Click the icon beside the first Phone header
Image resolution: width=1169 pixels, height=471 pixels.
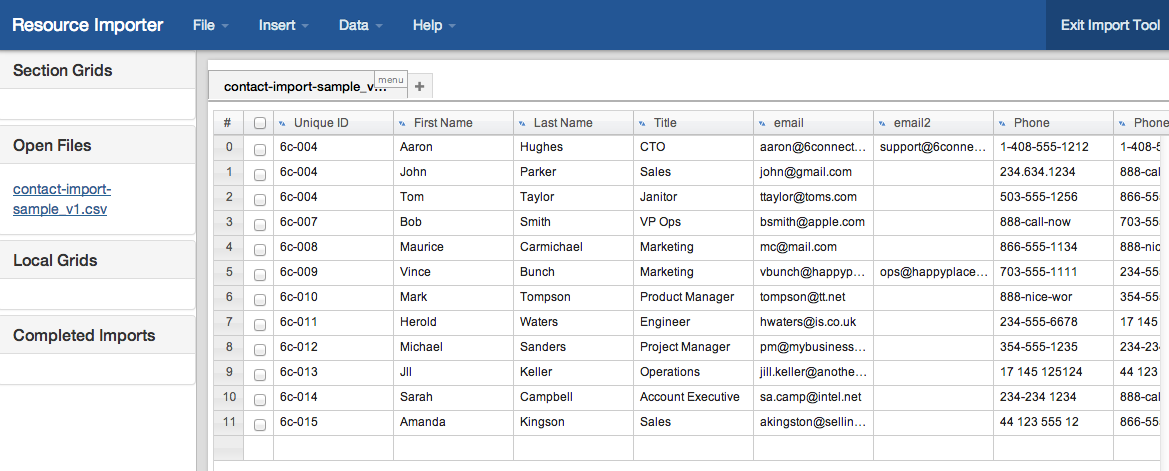pyautogui.click(x=1002, y=123)
